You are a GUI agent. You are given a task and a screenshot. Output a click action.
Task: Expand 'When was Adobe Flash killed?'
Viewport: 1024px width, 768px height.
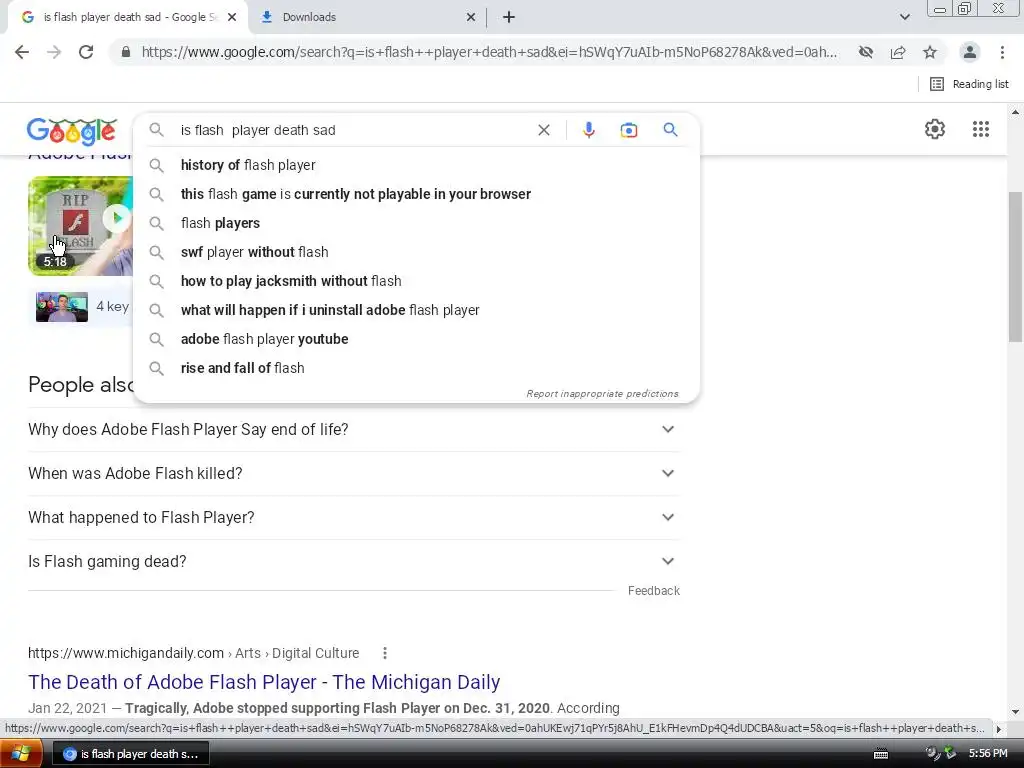click(354, 473)
